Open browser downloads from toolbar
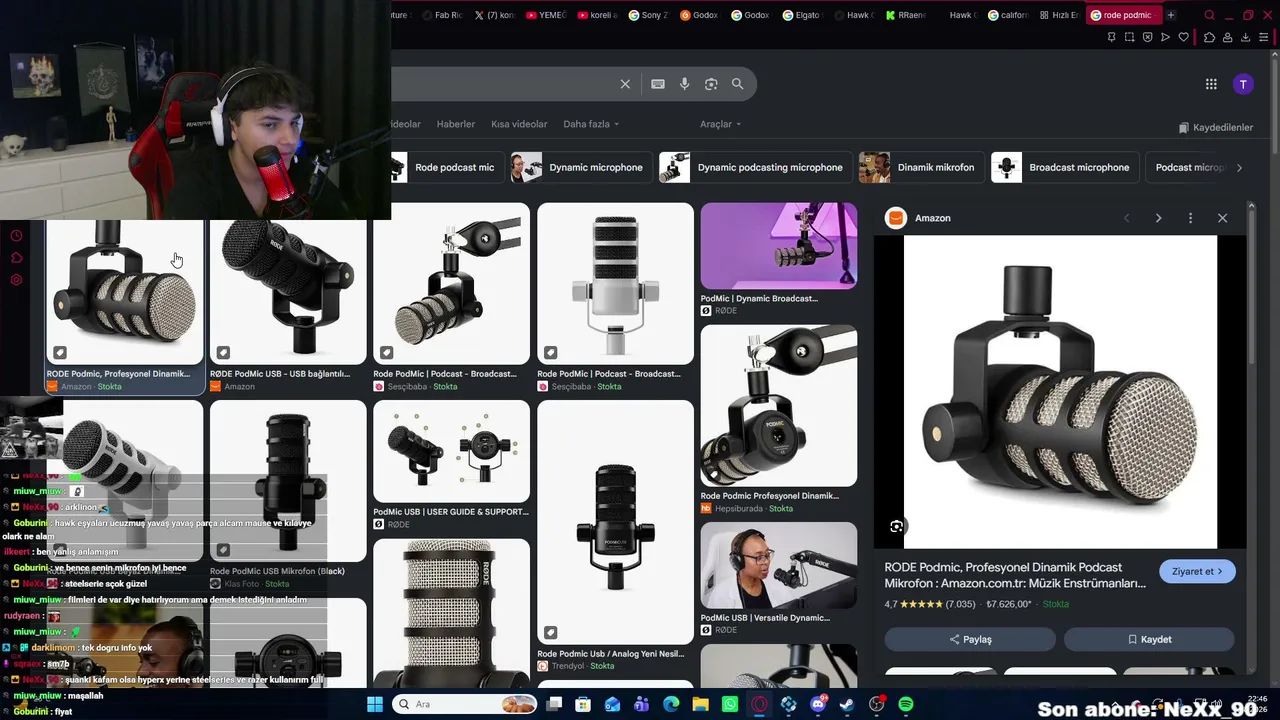The width and height of the screenshot is (1280, 720). 1246,37
